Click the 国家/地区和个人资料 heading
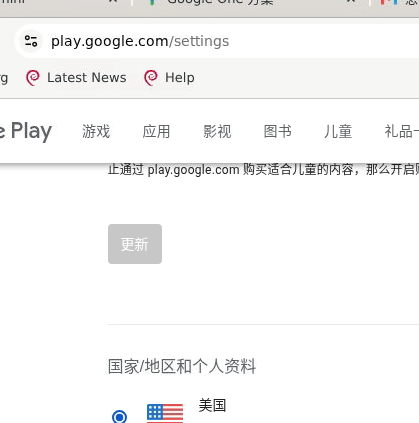The width and height of the screenshot is (419, 423). coord(182,366)
